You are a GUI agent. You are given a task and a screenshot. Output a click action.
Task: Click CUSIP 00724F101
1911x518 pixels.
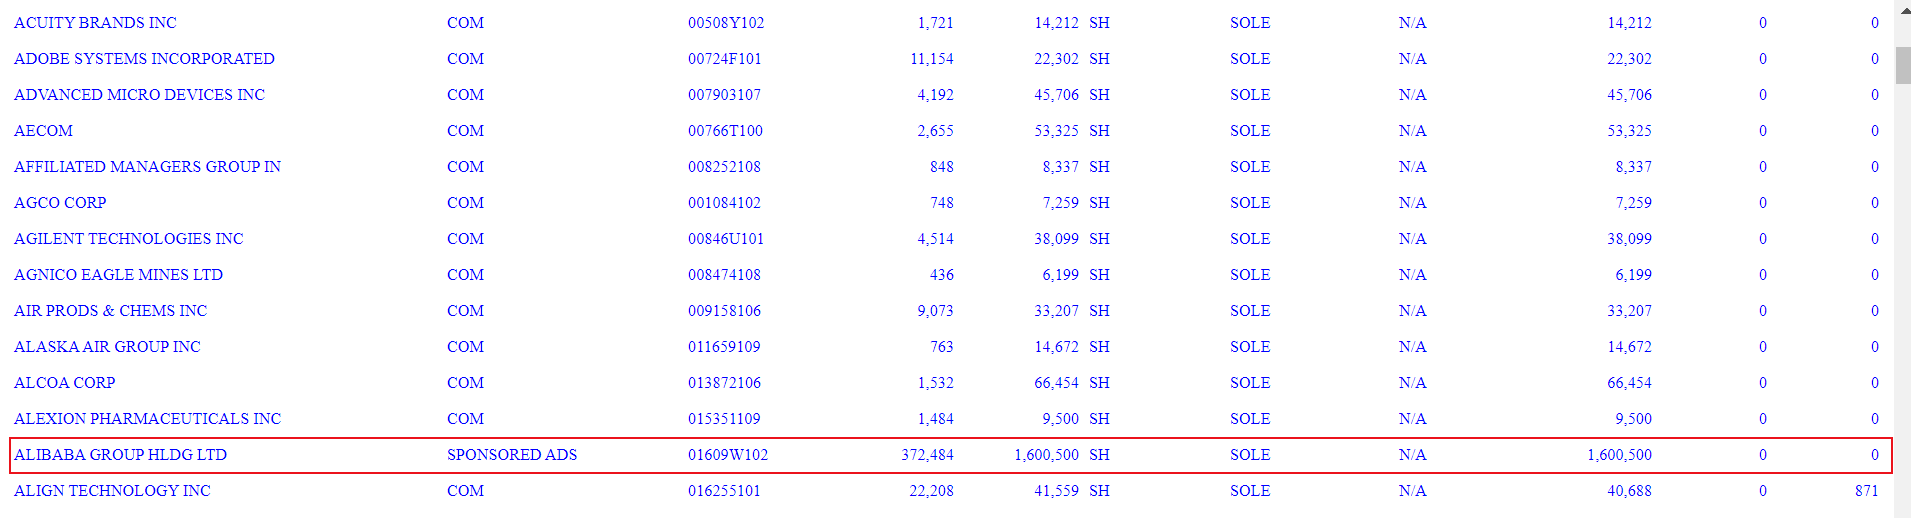pos(724,59)
